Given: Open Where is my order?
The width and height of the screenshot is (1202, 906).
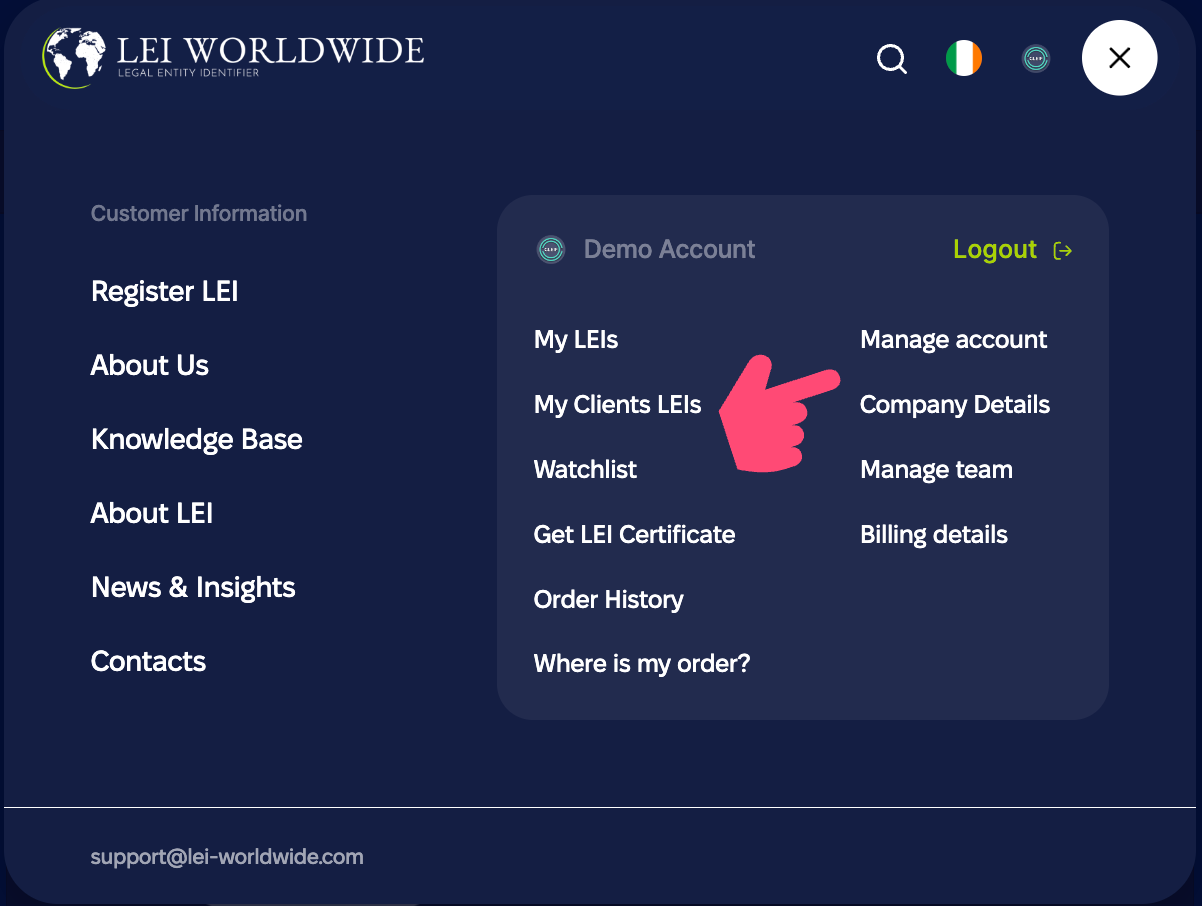Looking at the screenshot, I should point(642,664).
